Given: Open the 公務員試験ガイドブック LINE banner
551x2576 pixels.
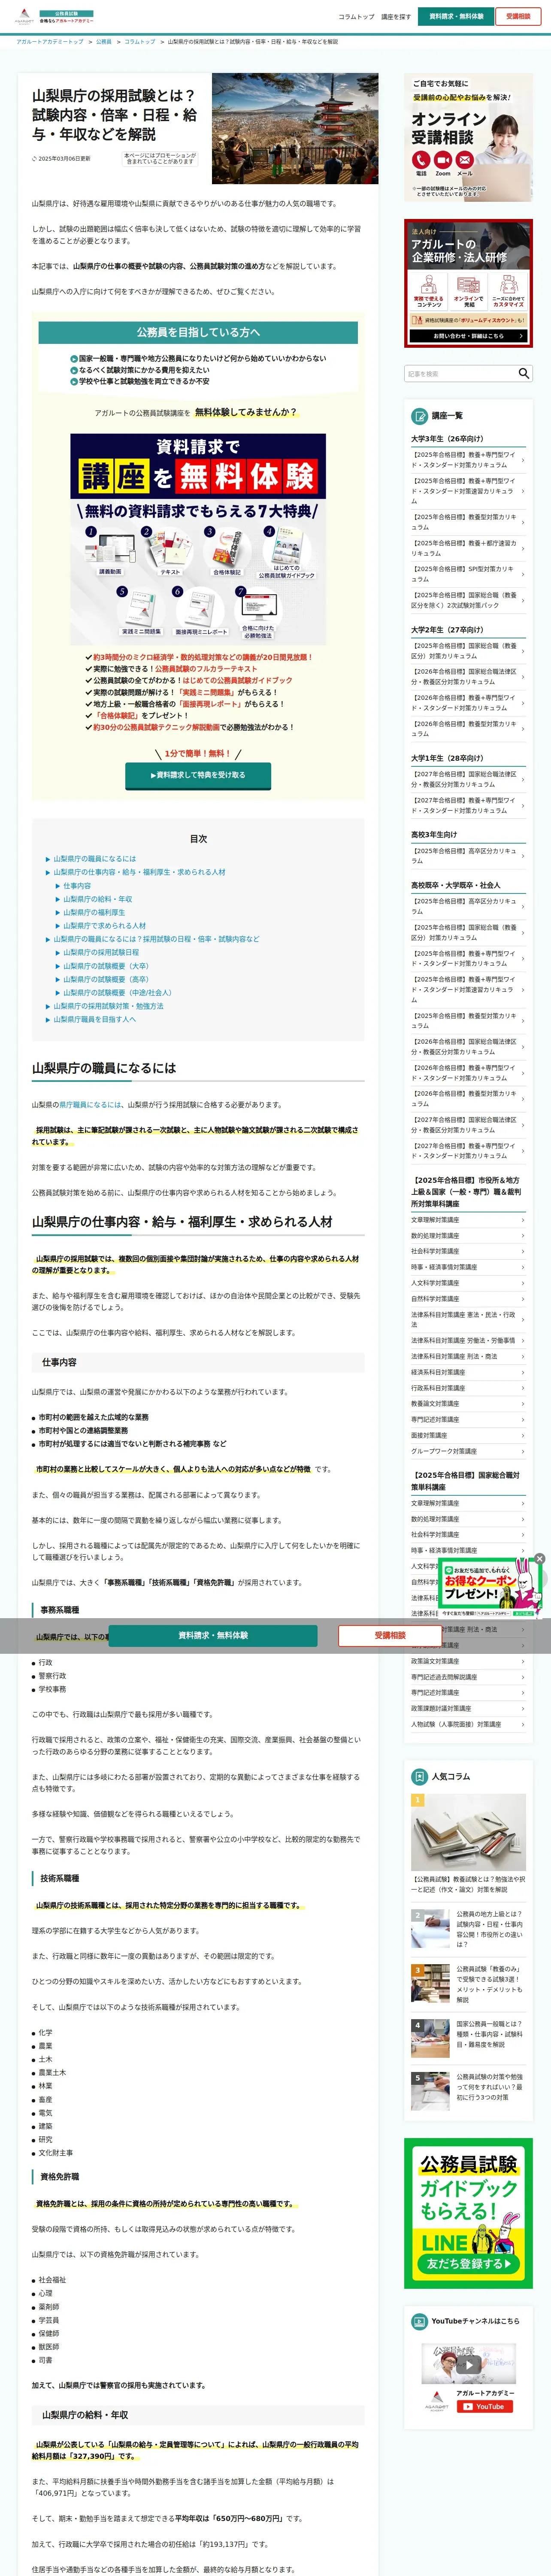Looking at the screenshot, I should point(468,2213).
